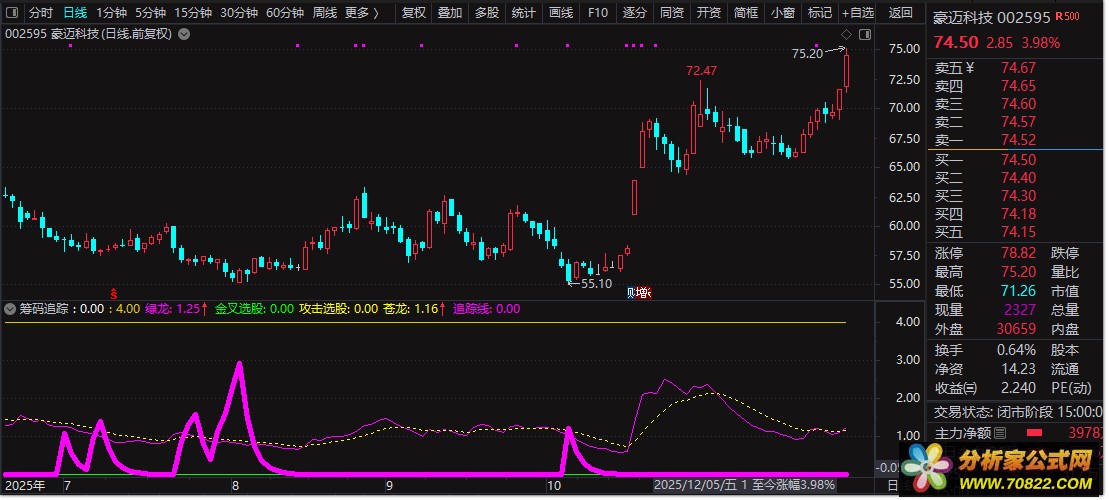Viewport: 1109px width, 500px height.
Task: Switch to the 60分钟 chart
Action: [285, 13]
